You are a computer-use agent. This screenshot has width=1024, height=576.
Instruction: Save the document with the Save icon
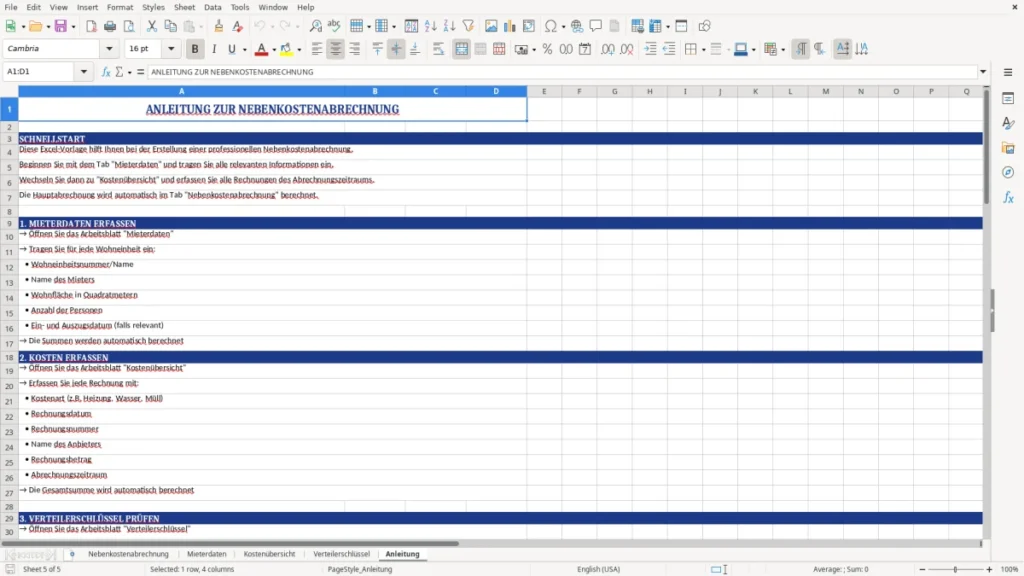[61, 26]
